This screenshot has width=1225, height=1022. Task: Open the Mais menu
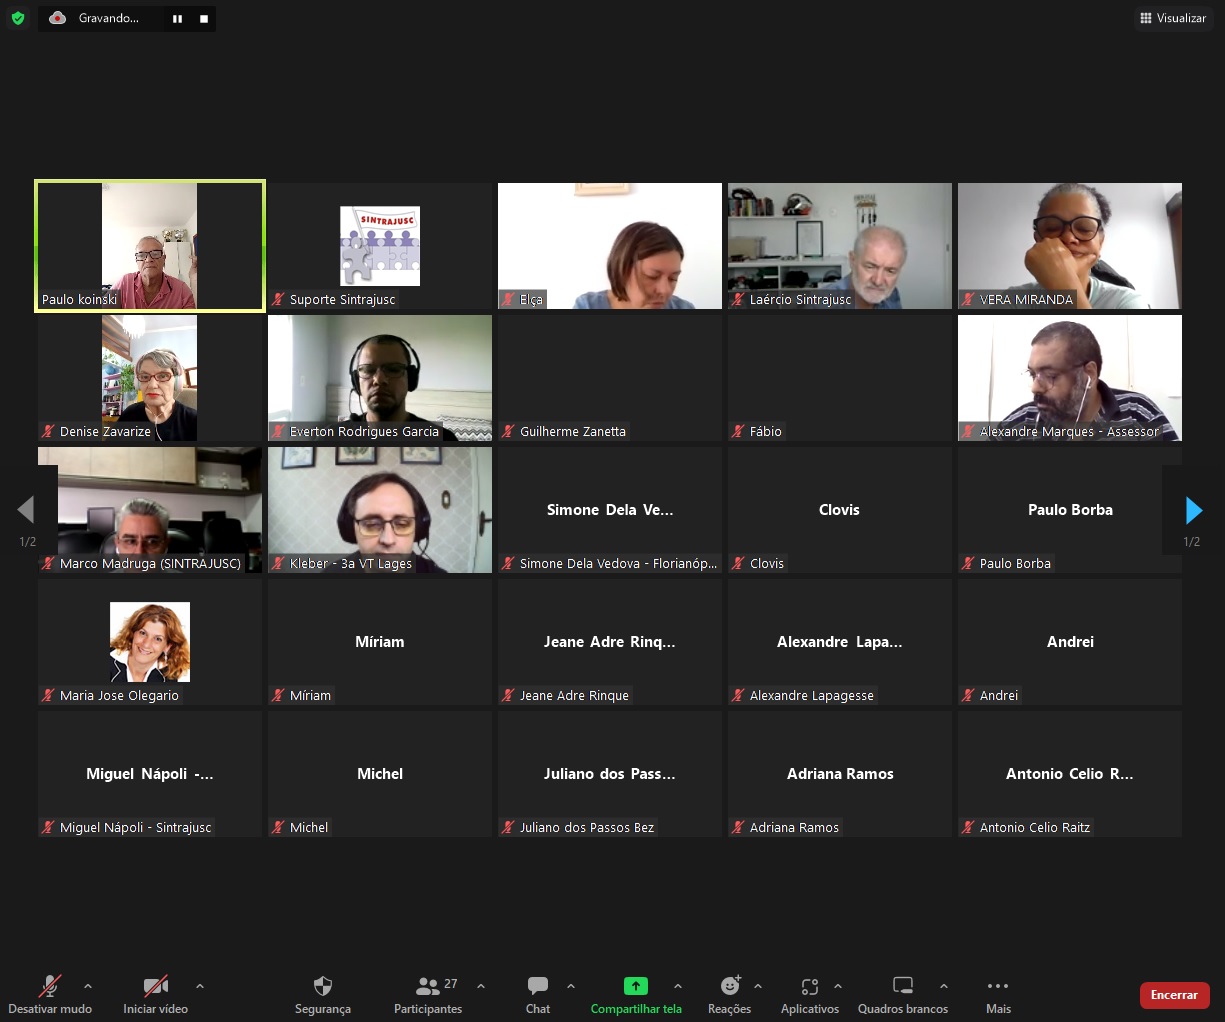[x=998, y=993]
